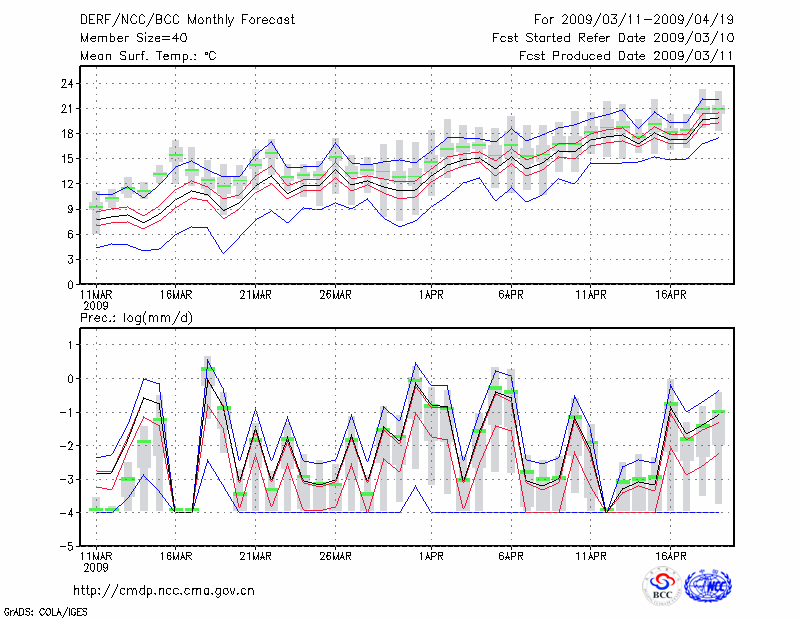The height and width of the screenshot is (618, 800).
Task: Click the -5 value on precipitation y-axis
Action: pos(62,547)
